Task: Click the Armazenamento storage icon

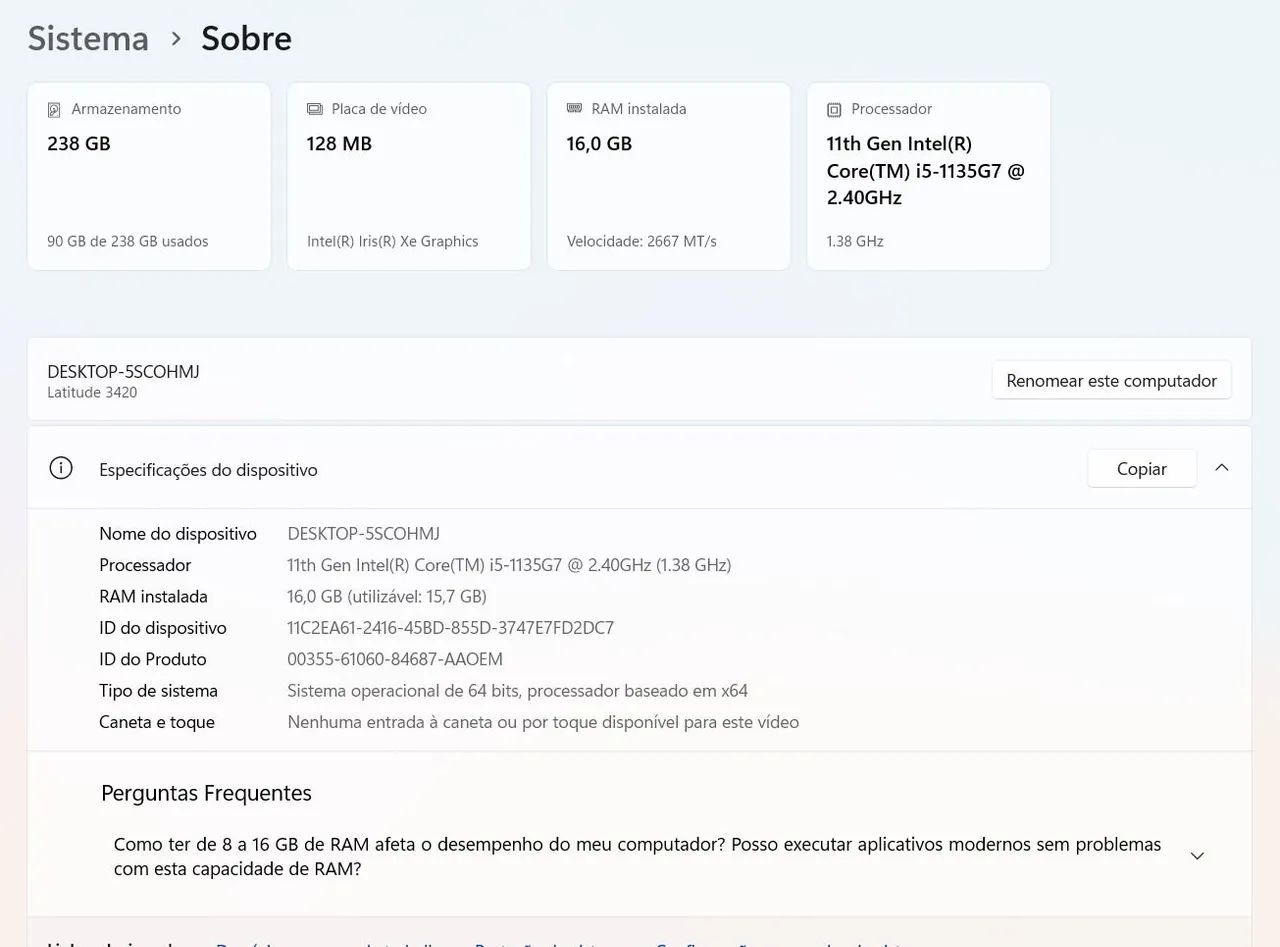Action: click(55, 109)
